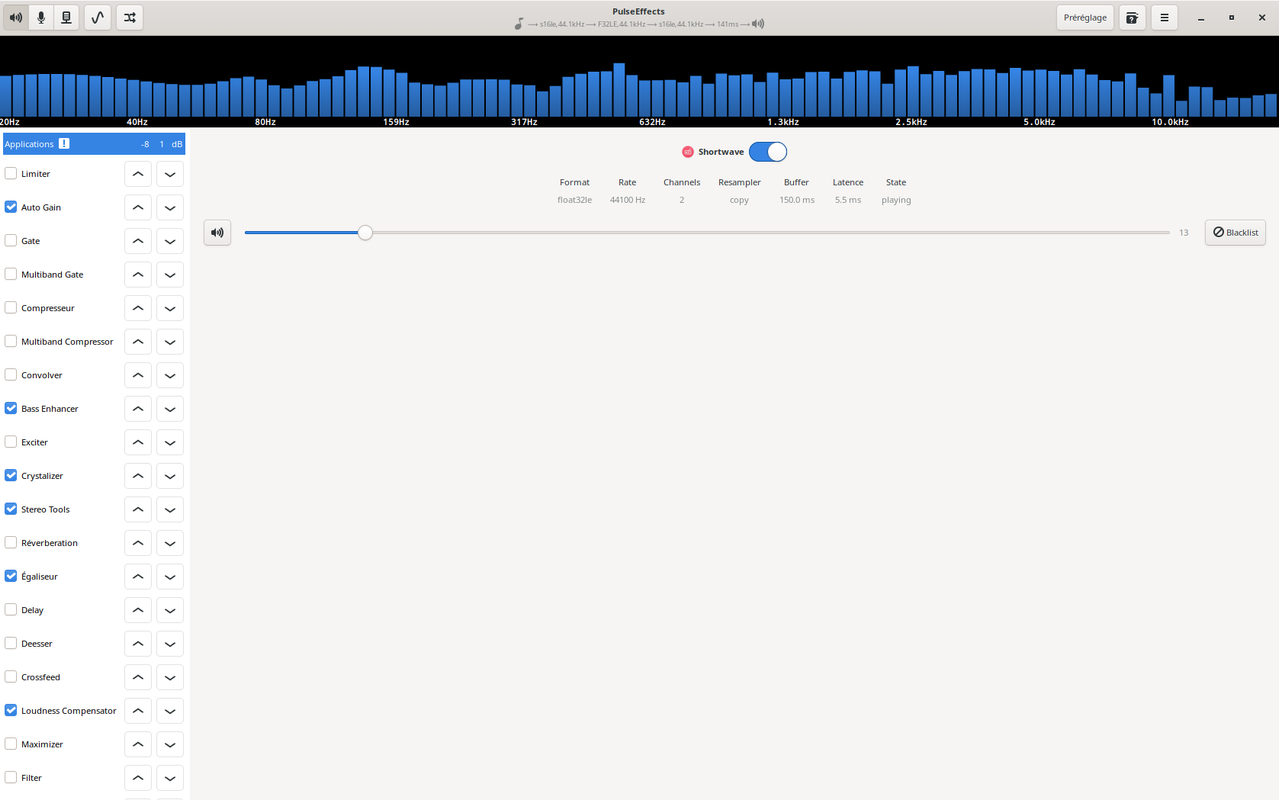Move Exciter up
Viewport: 1279px width, 800px height.
click(x=138, y=442)
